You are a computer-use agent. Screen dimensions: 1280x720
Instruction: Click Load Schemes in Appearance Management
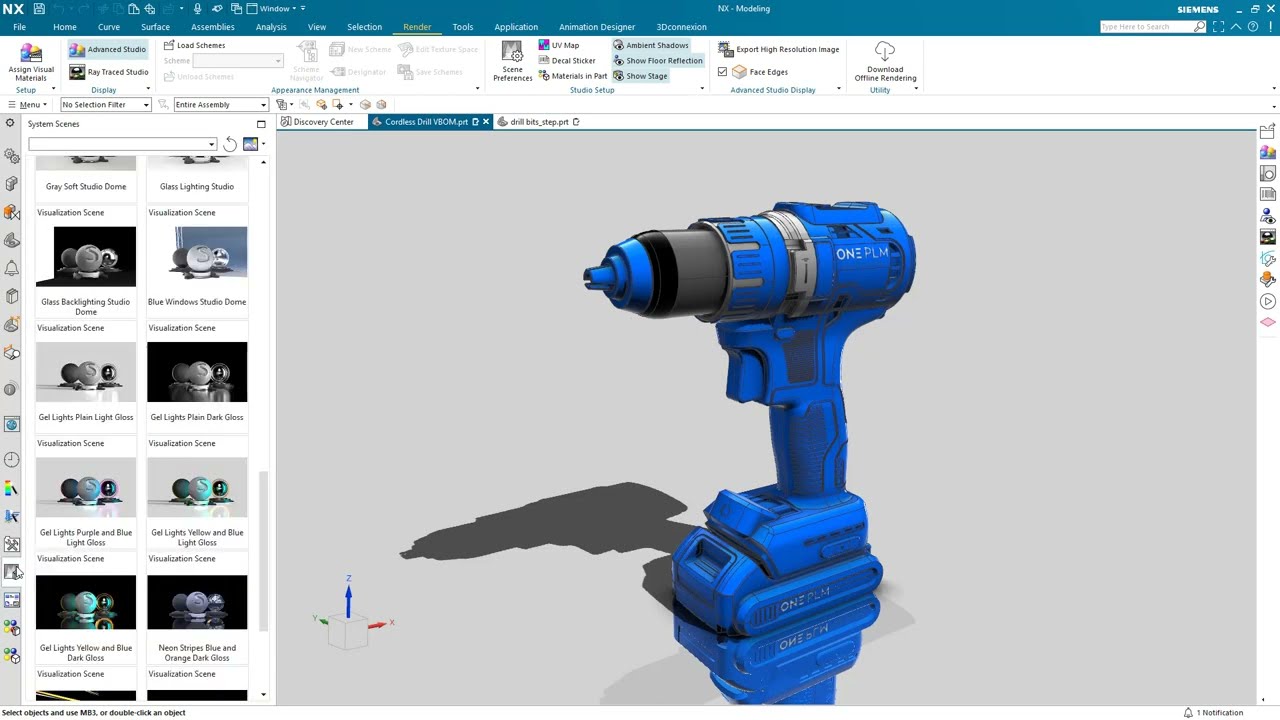194,45
